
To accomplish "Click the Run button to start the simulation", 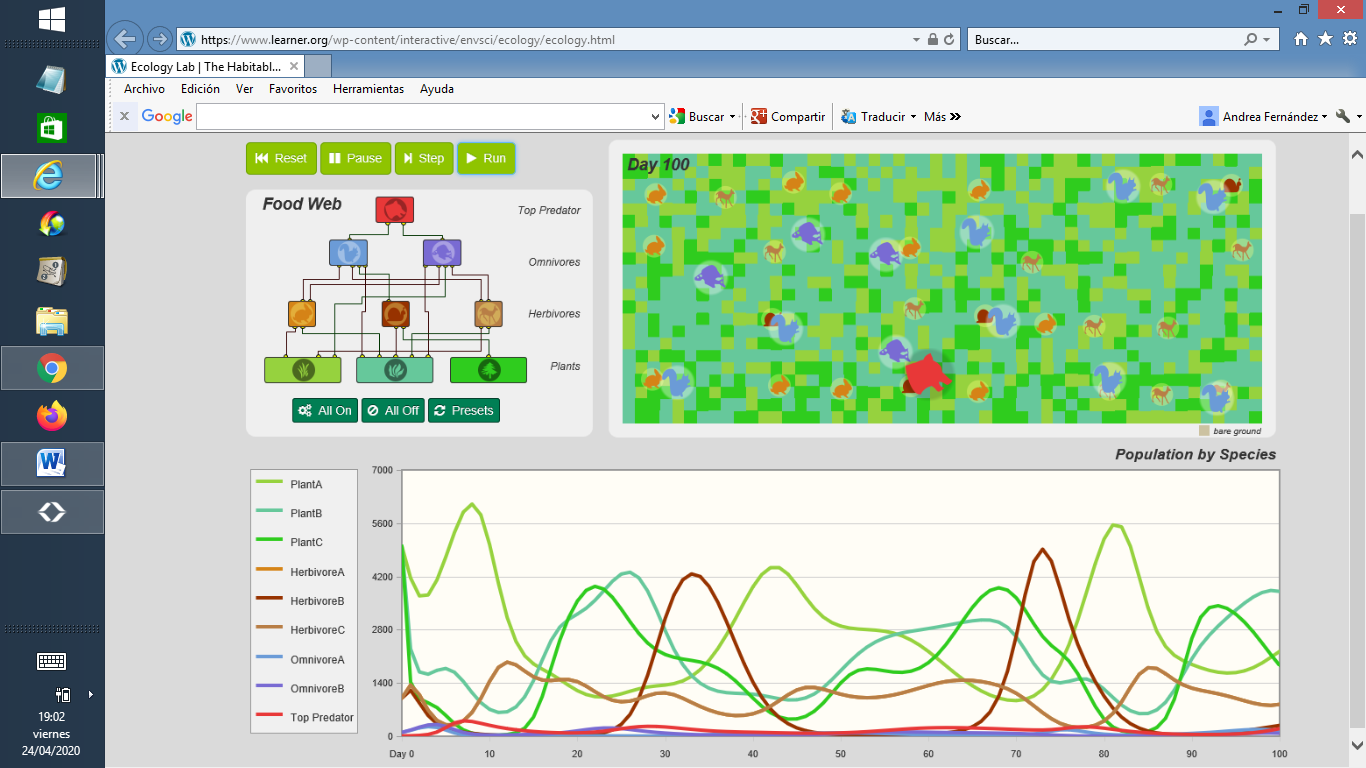I will tap(486, 158).
